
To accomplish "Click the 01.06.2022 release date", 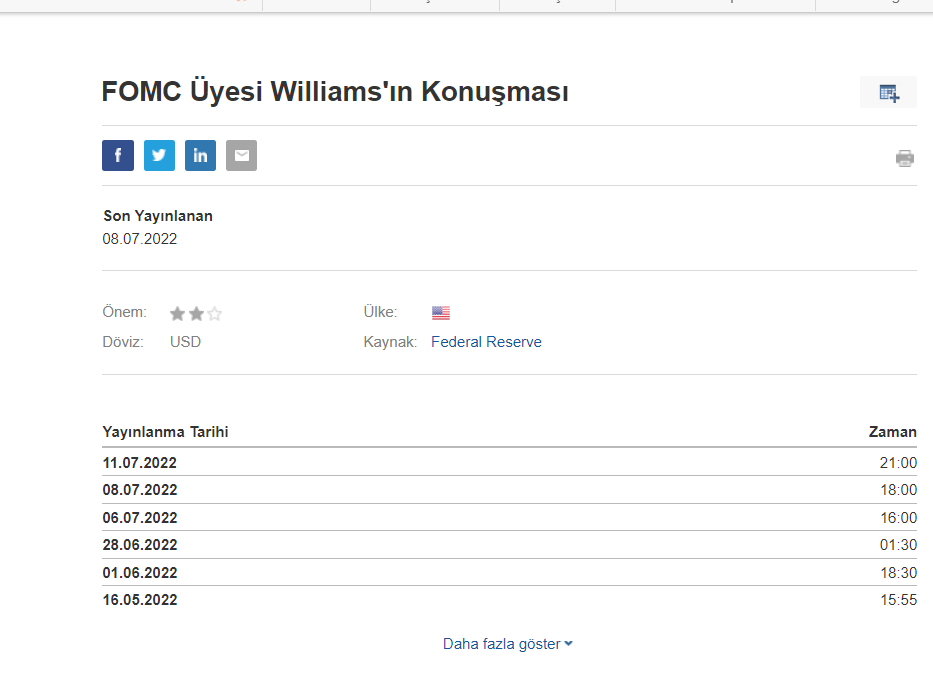I will click(x=140, y=573).
